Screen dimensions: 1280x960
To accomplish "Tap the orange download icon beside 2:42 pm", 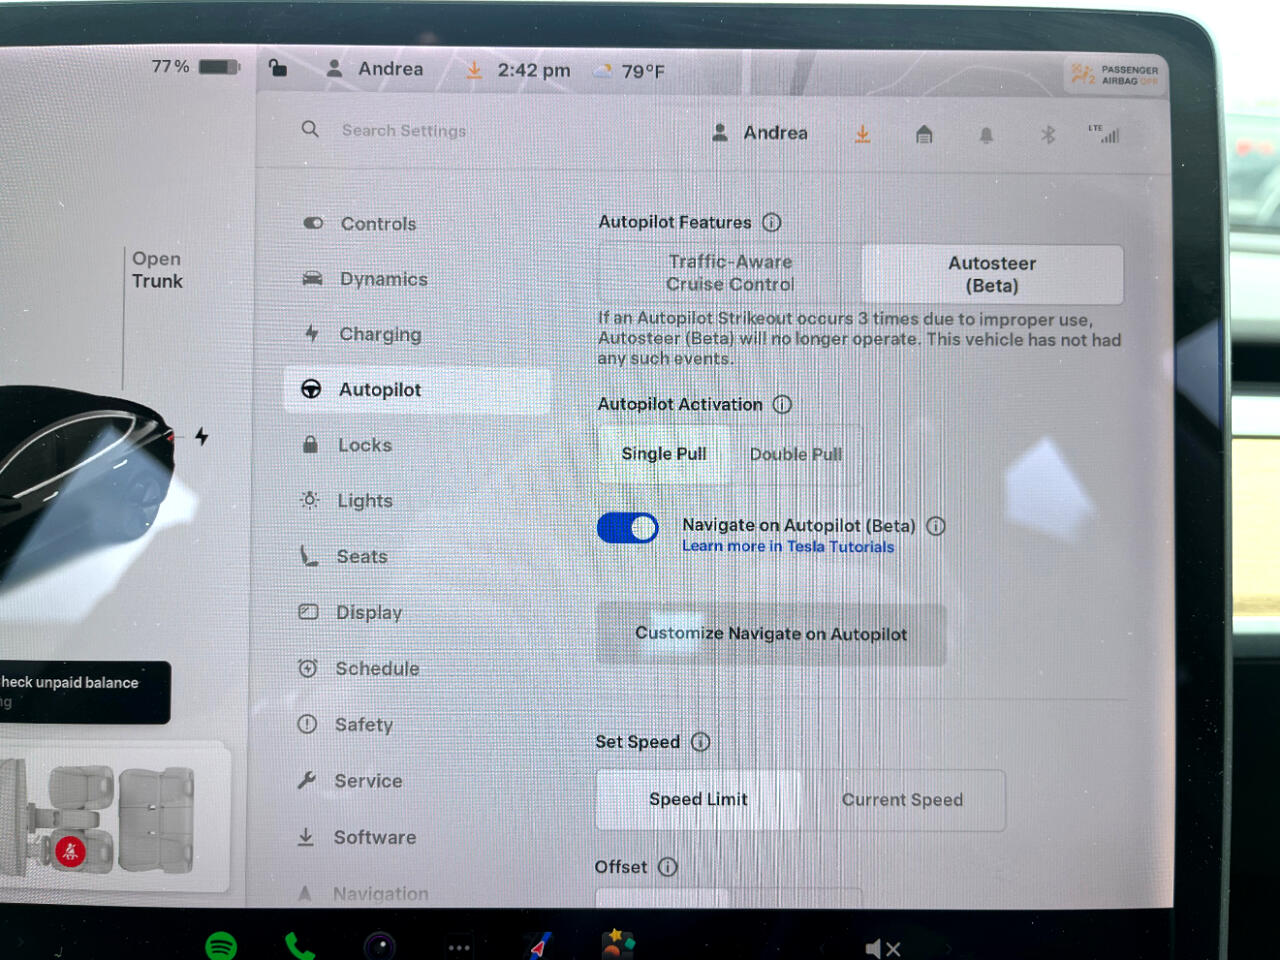I will click(x=474, y=70).
